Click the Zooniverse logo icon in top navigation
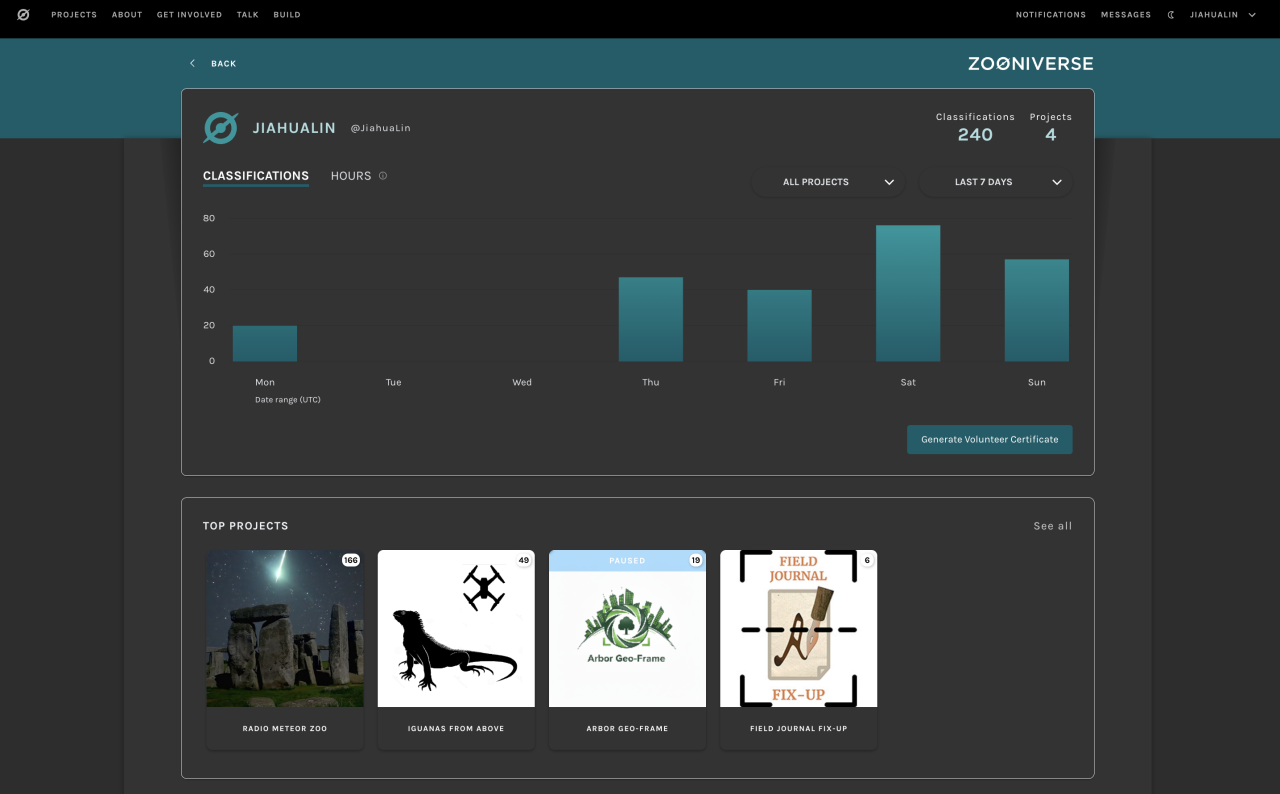1280x794 pixels. (24, 15)
